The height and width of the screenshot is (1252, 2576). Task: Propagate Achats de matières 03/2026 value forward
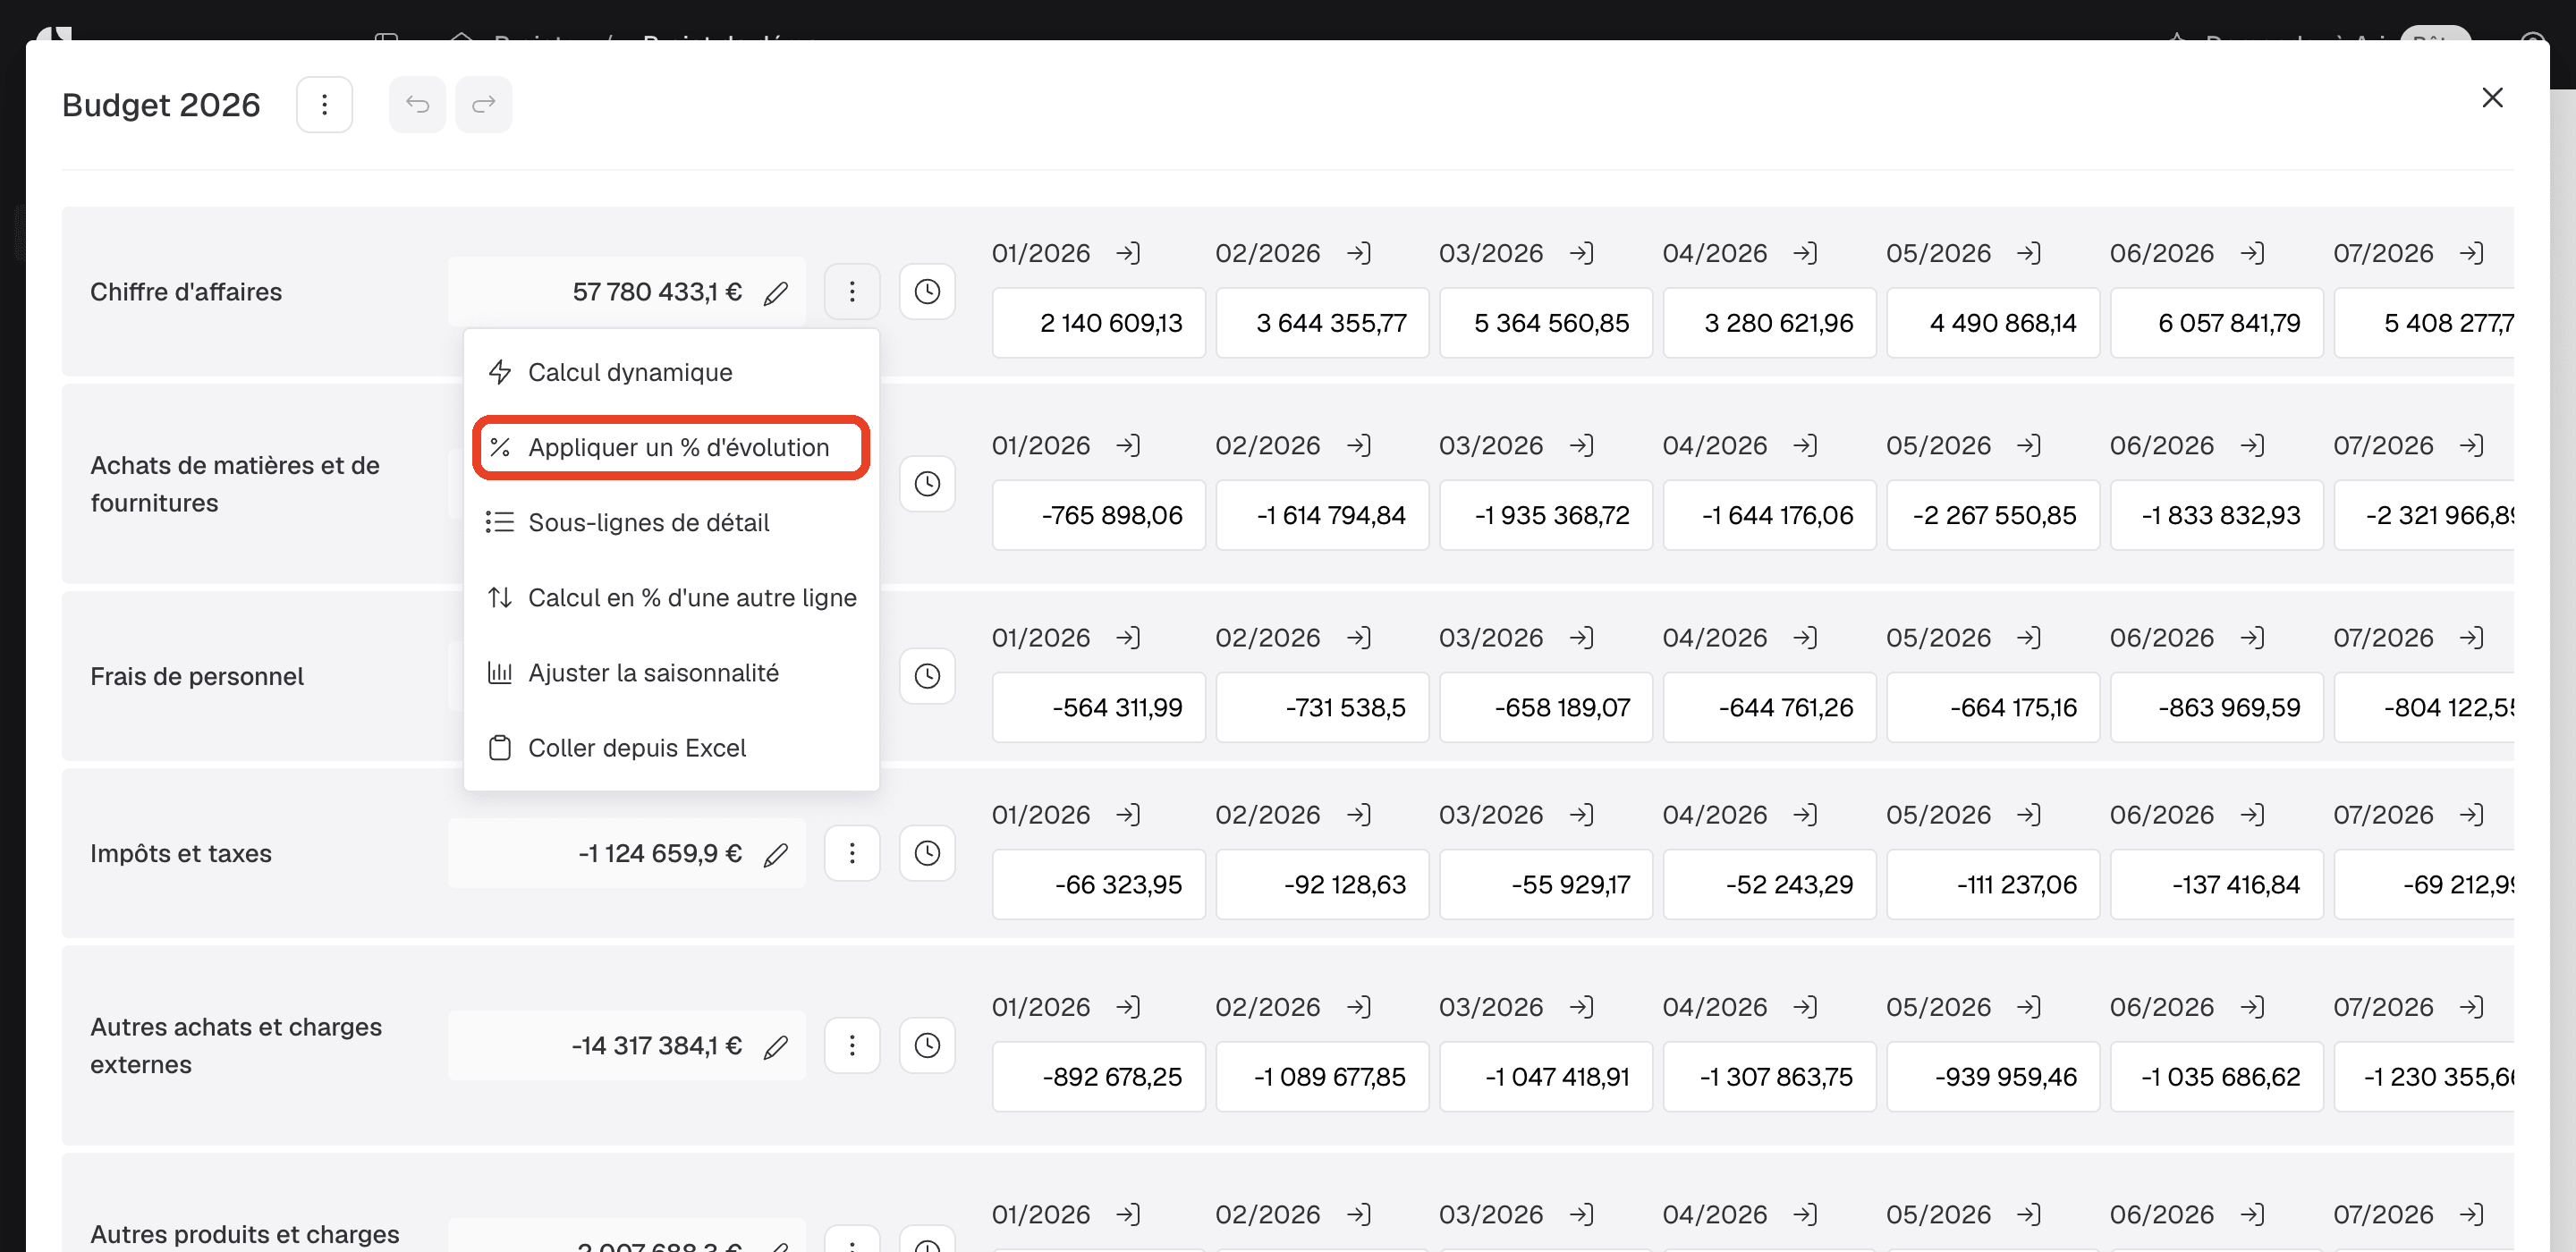1581,445
